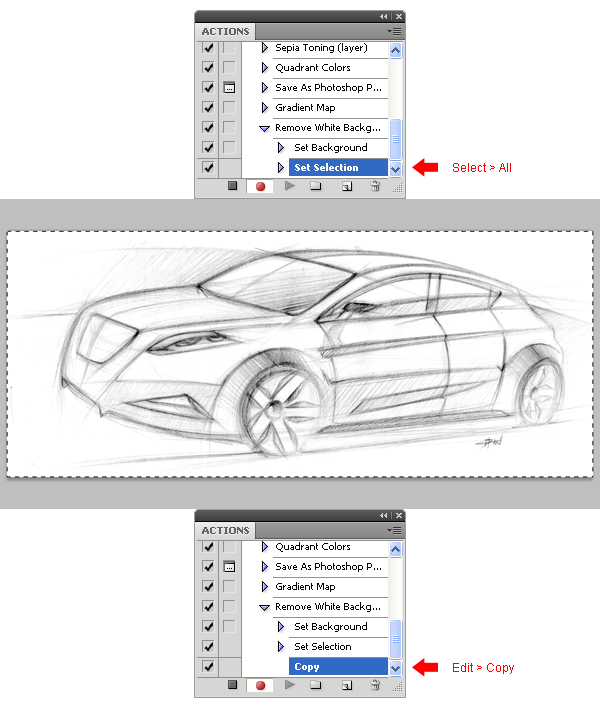Expand highlighted Set Selection step in top panel
The image size is (600, 708).
280,168
